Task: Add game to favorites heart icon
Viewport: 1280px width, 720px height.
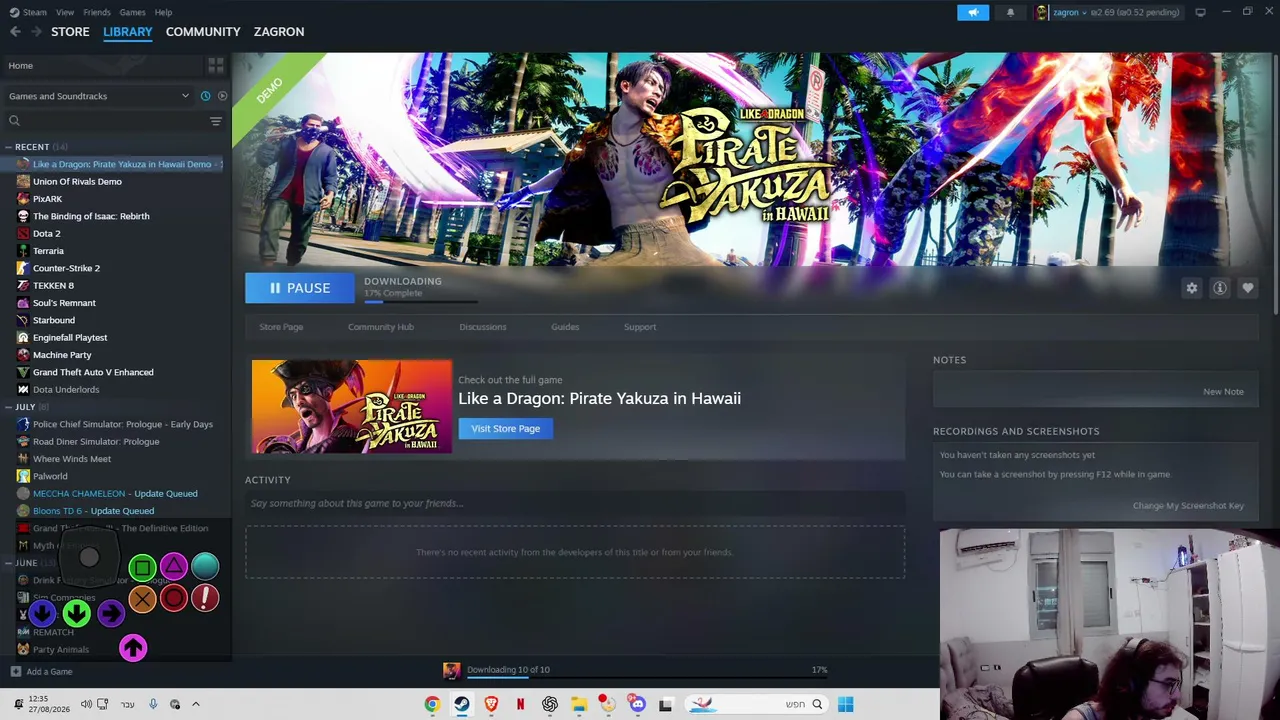Action: pyautogui.click(x=1247, y=288)
